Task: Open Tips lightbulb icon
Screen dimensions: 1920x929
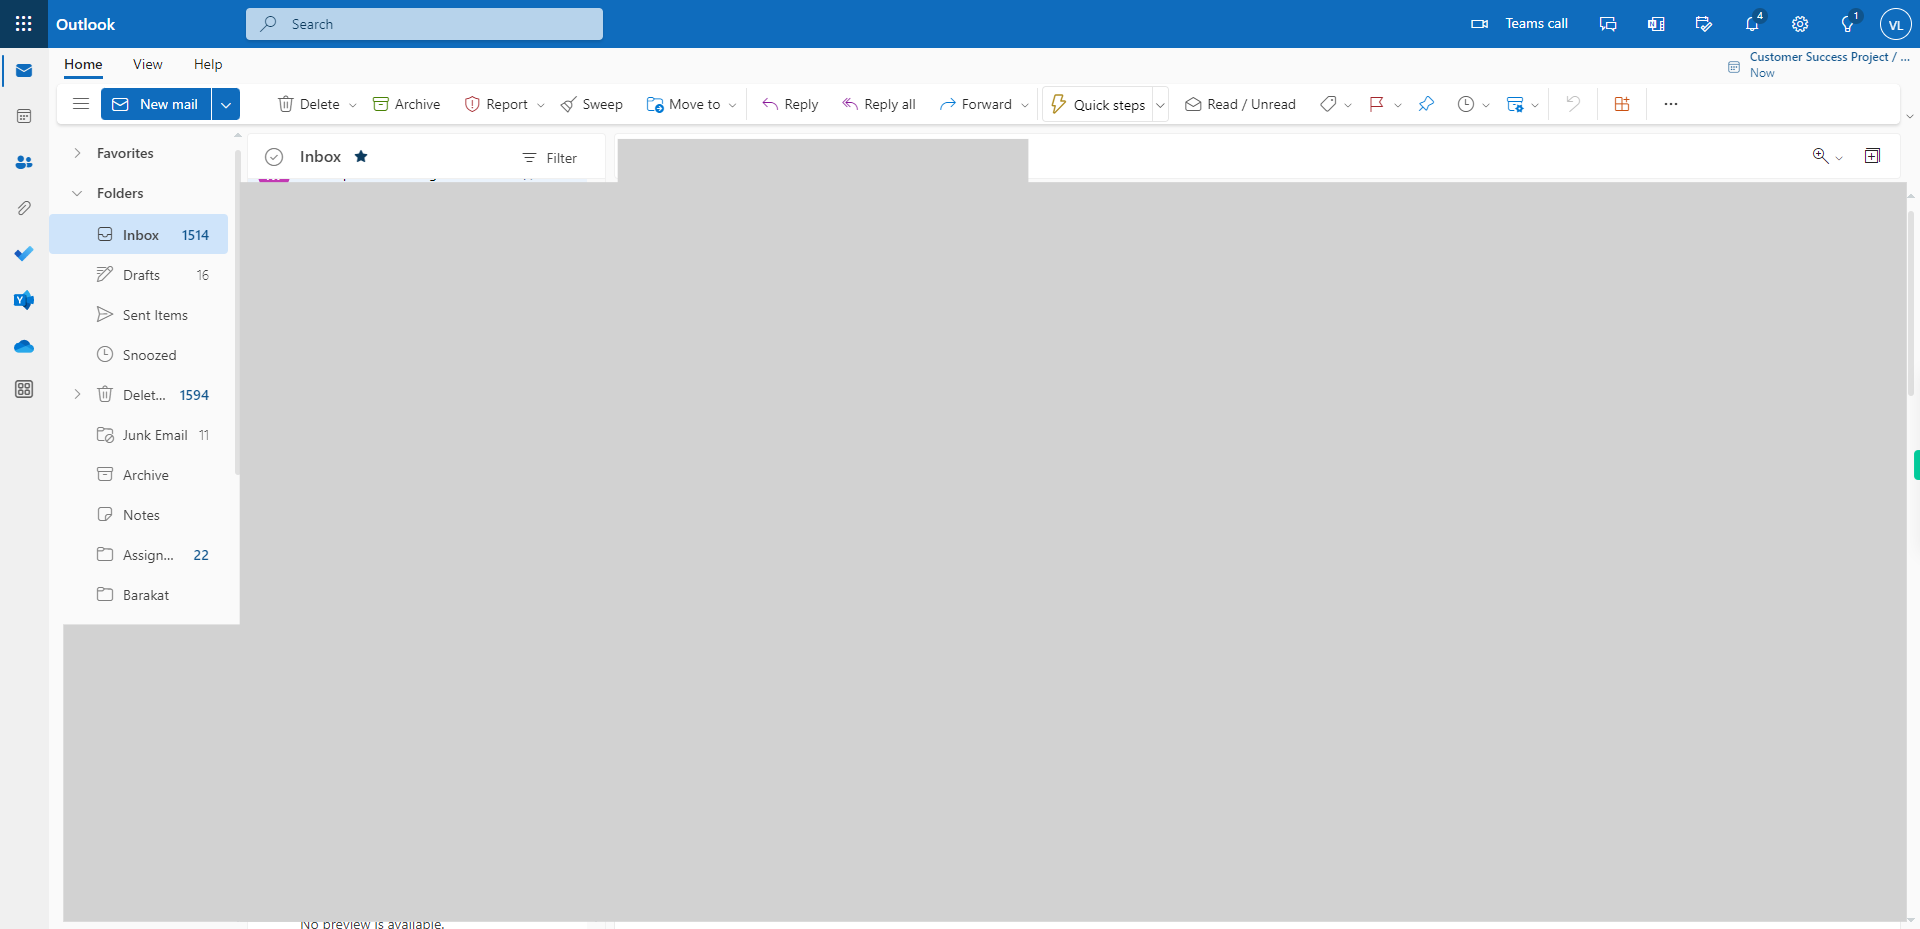Action: click(x=1848, y=24)
